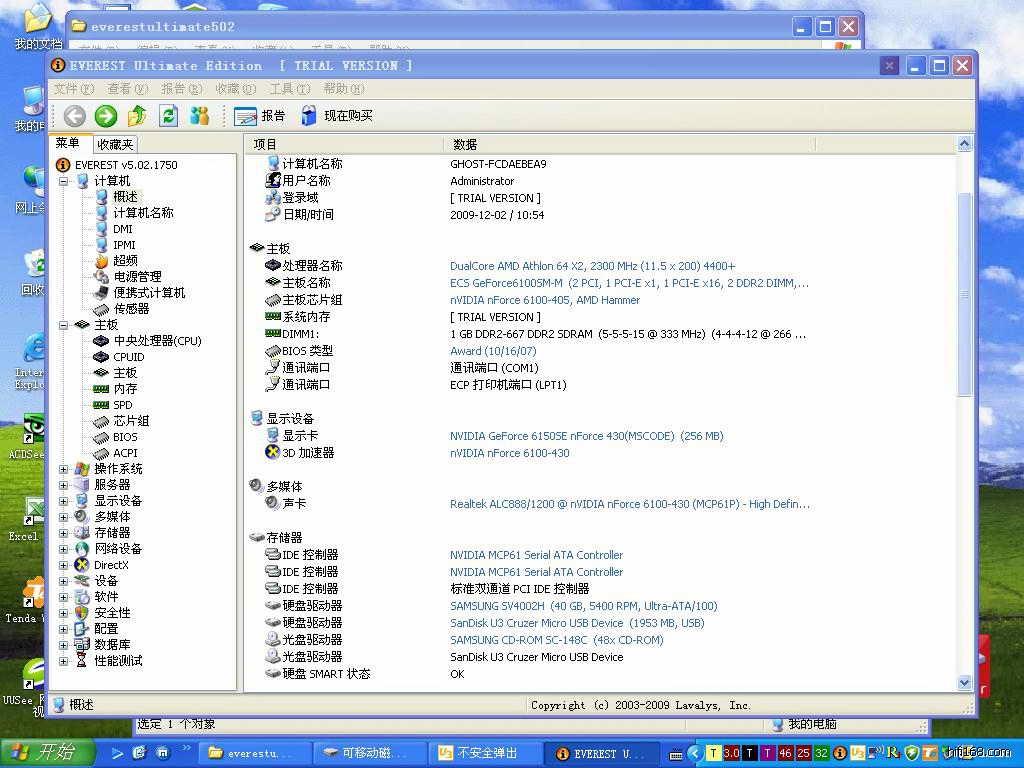Select the 传感器 sensor tree item
This screenshot has height=768, width=1024.
(131, 309)
